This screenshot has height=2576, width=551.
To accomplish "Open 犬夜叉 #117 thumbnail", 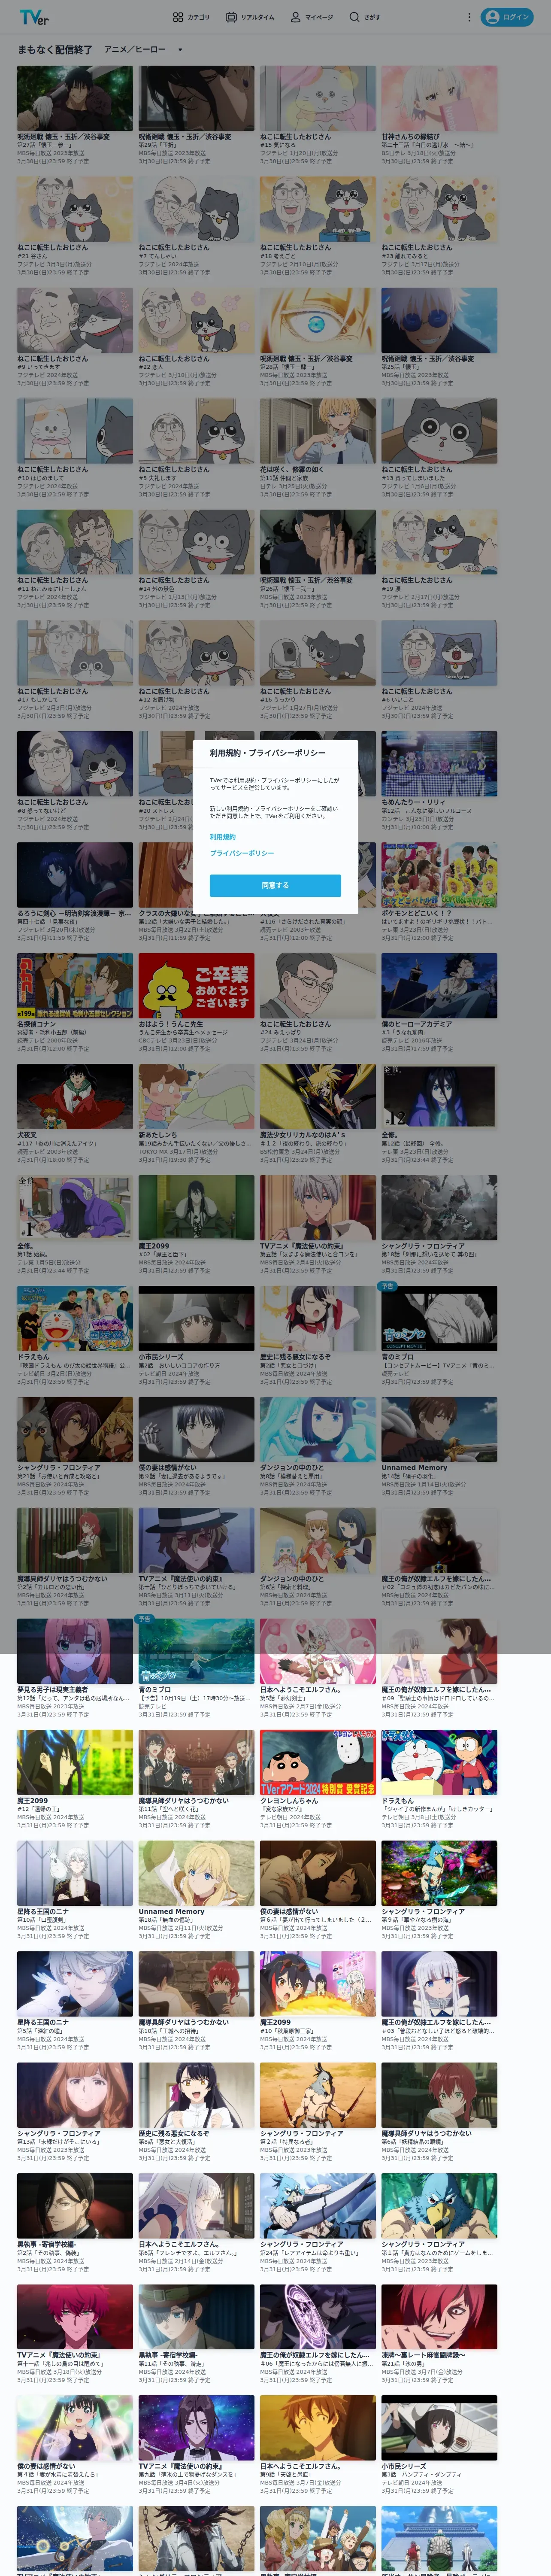I will [75, 1097].
